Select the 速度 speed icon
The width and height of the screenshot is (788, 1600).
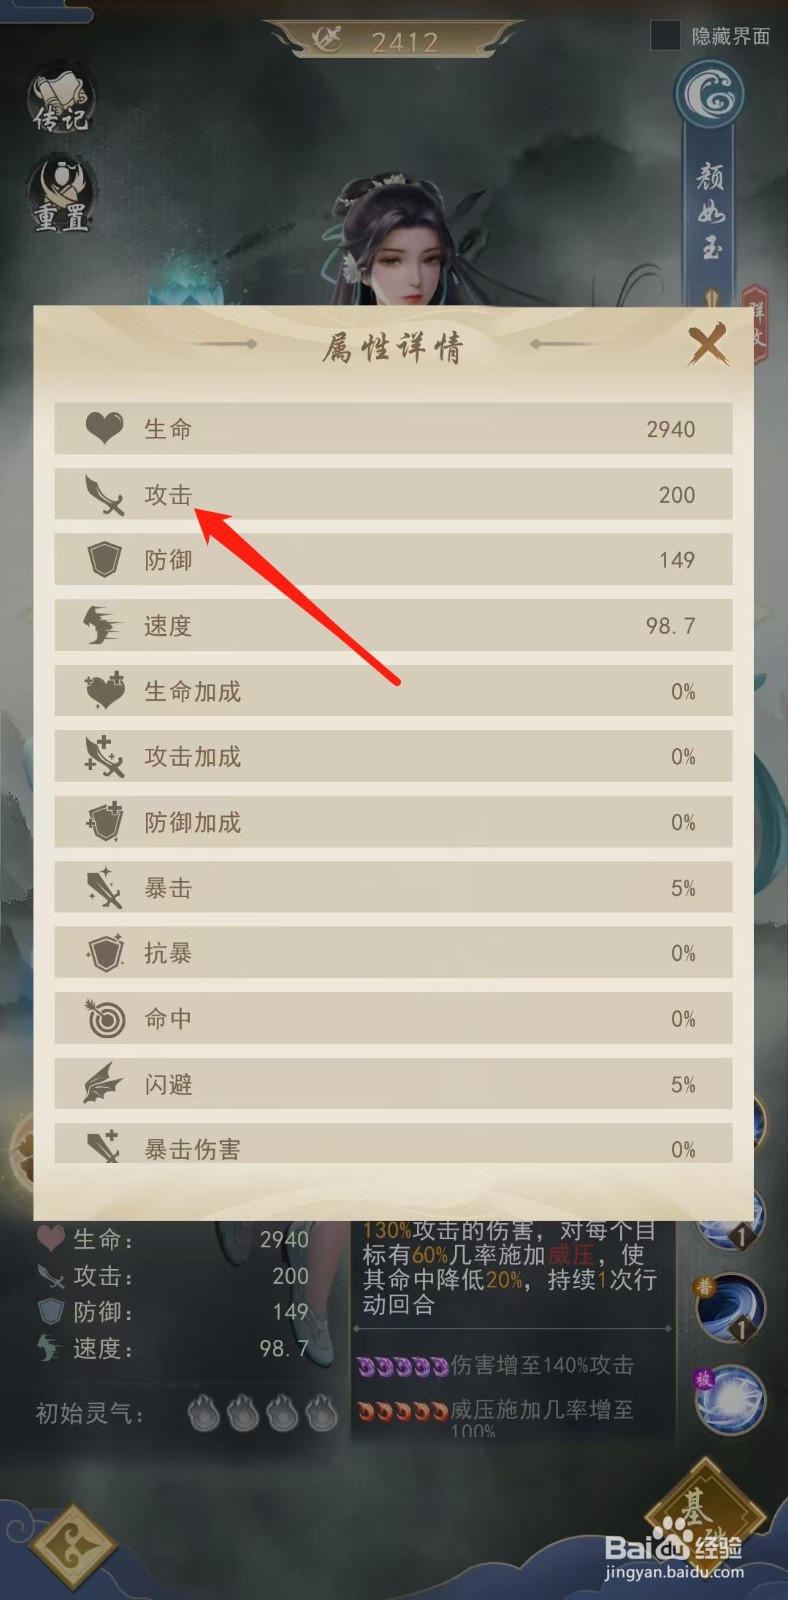pyautogui.click(x=104, y=626)
